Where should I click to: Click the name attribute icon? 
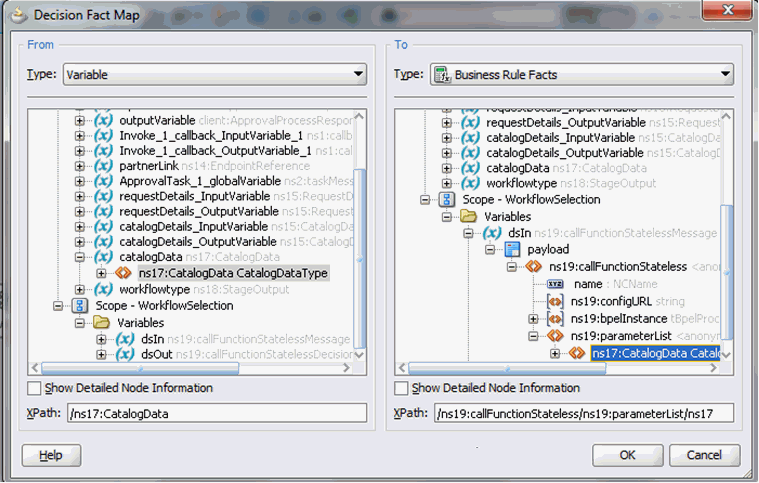555,284
